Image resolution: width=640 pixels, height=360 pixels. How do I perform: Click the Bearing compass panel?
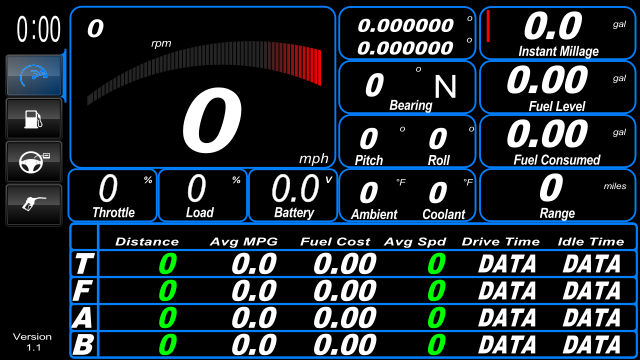coord(407,87)
